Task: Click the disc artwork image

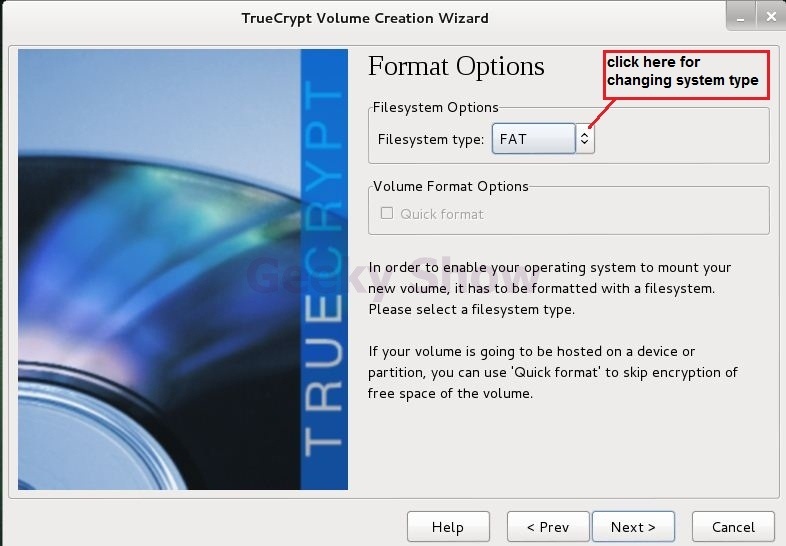Action: pos(159,269)
